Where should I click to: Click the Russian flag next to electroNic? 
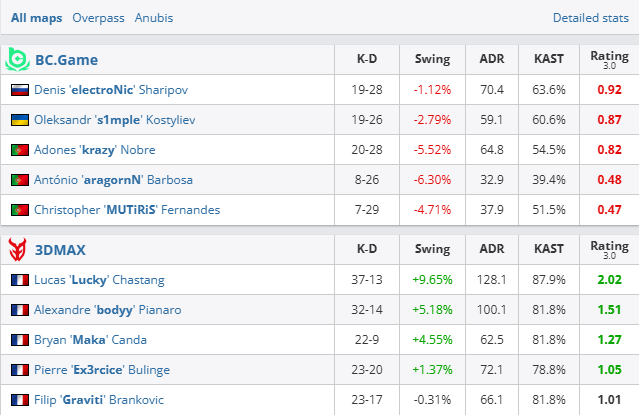coord(19,90)
